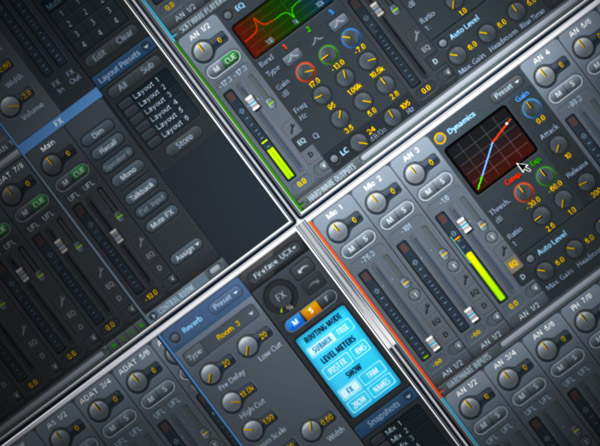Expand the Layout Presets panel arrow

146,46
